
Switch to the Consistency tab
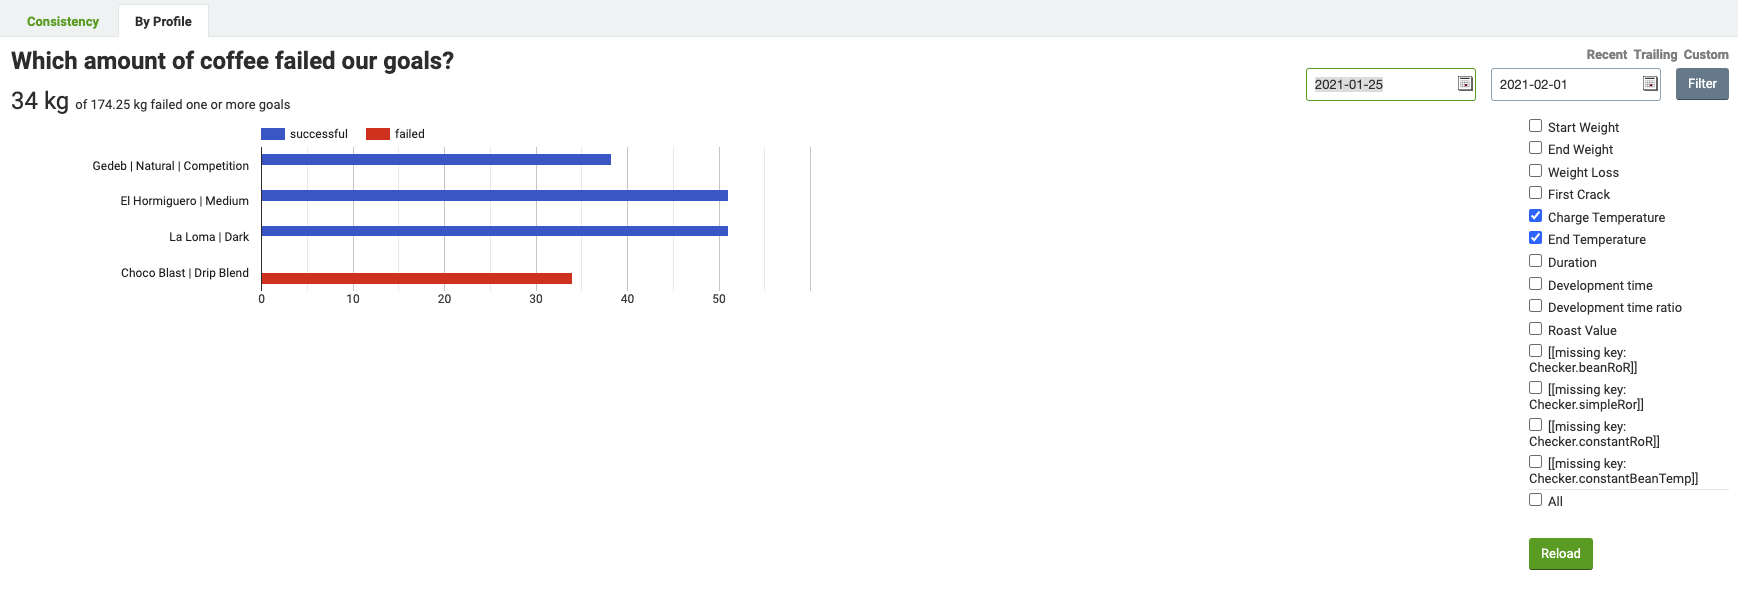[x=63, y=21]
